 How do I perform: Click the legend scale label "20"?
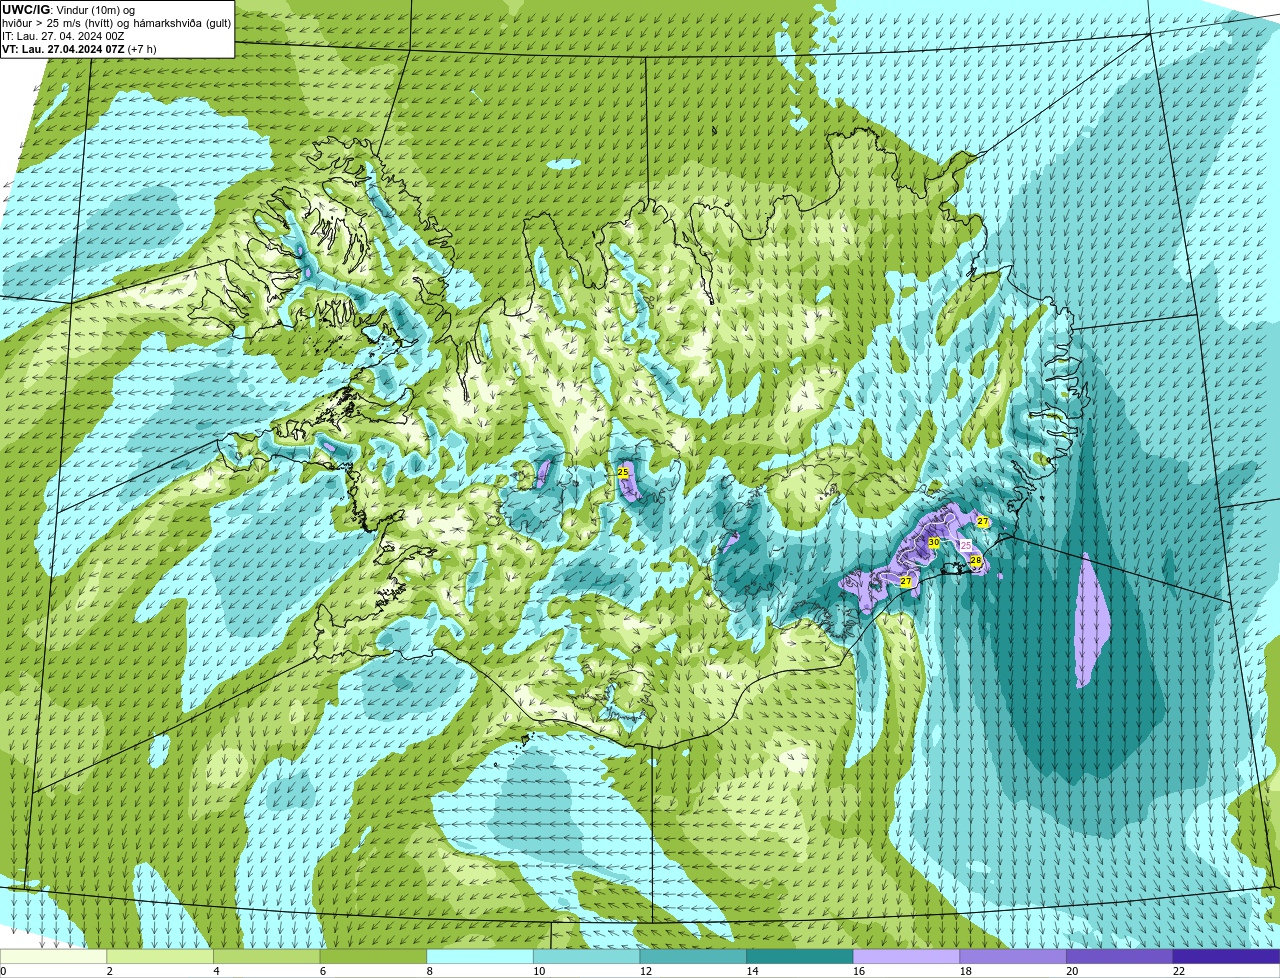(1072, 971)
